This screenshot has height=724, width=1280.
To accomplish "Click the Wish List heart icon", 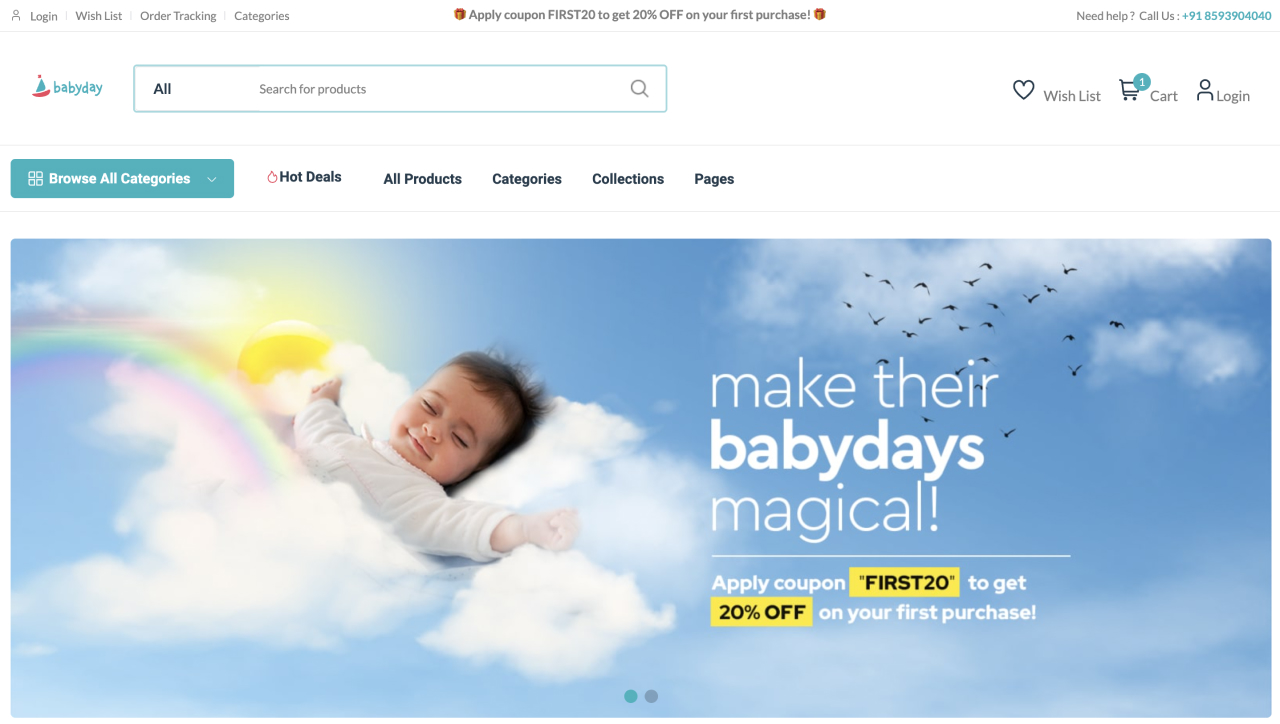I will [x=1024, y=90].
